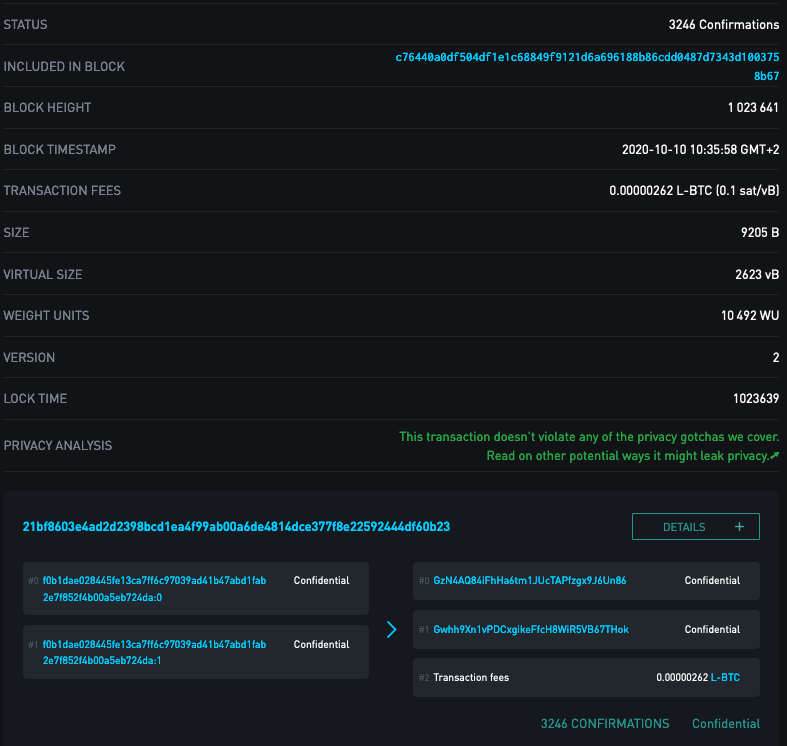
Task: Click Confidential label of input #0
Action: [321, 580]
